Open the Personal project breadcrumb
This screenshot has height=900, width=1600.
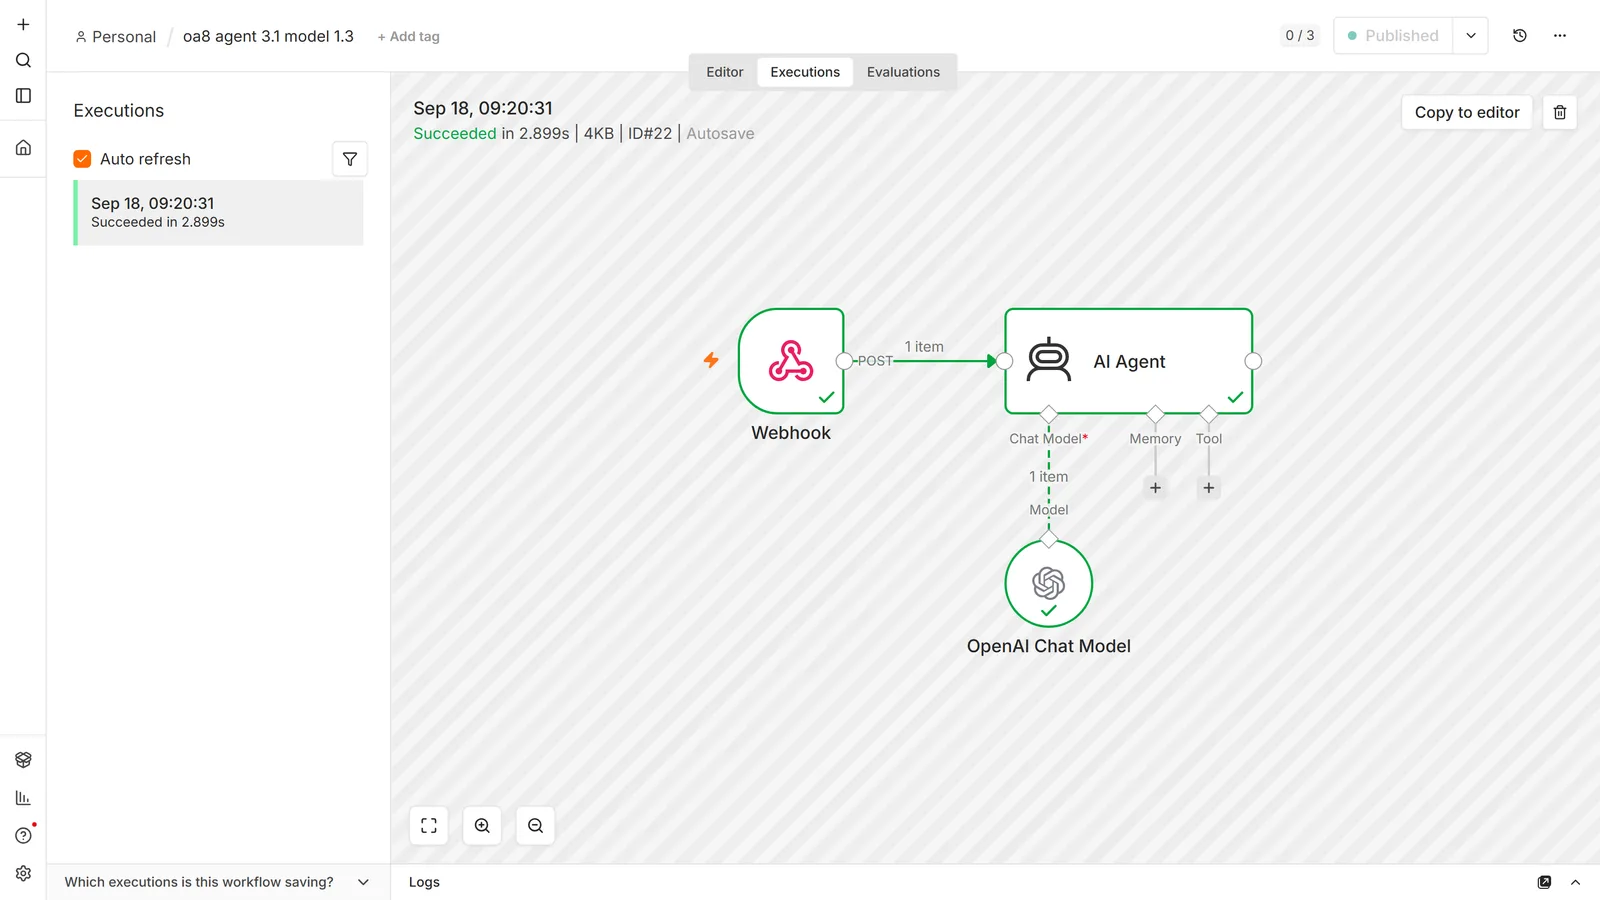tap(116, 37)
